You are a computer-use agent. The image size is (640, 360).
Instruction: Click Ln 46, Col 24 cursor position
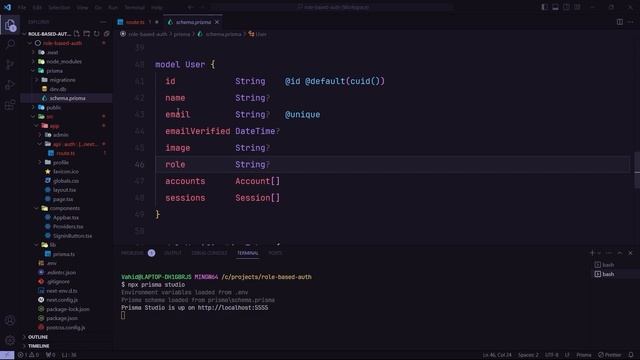click(497, 355)
